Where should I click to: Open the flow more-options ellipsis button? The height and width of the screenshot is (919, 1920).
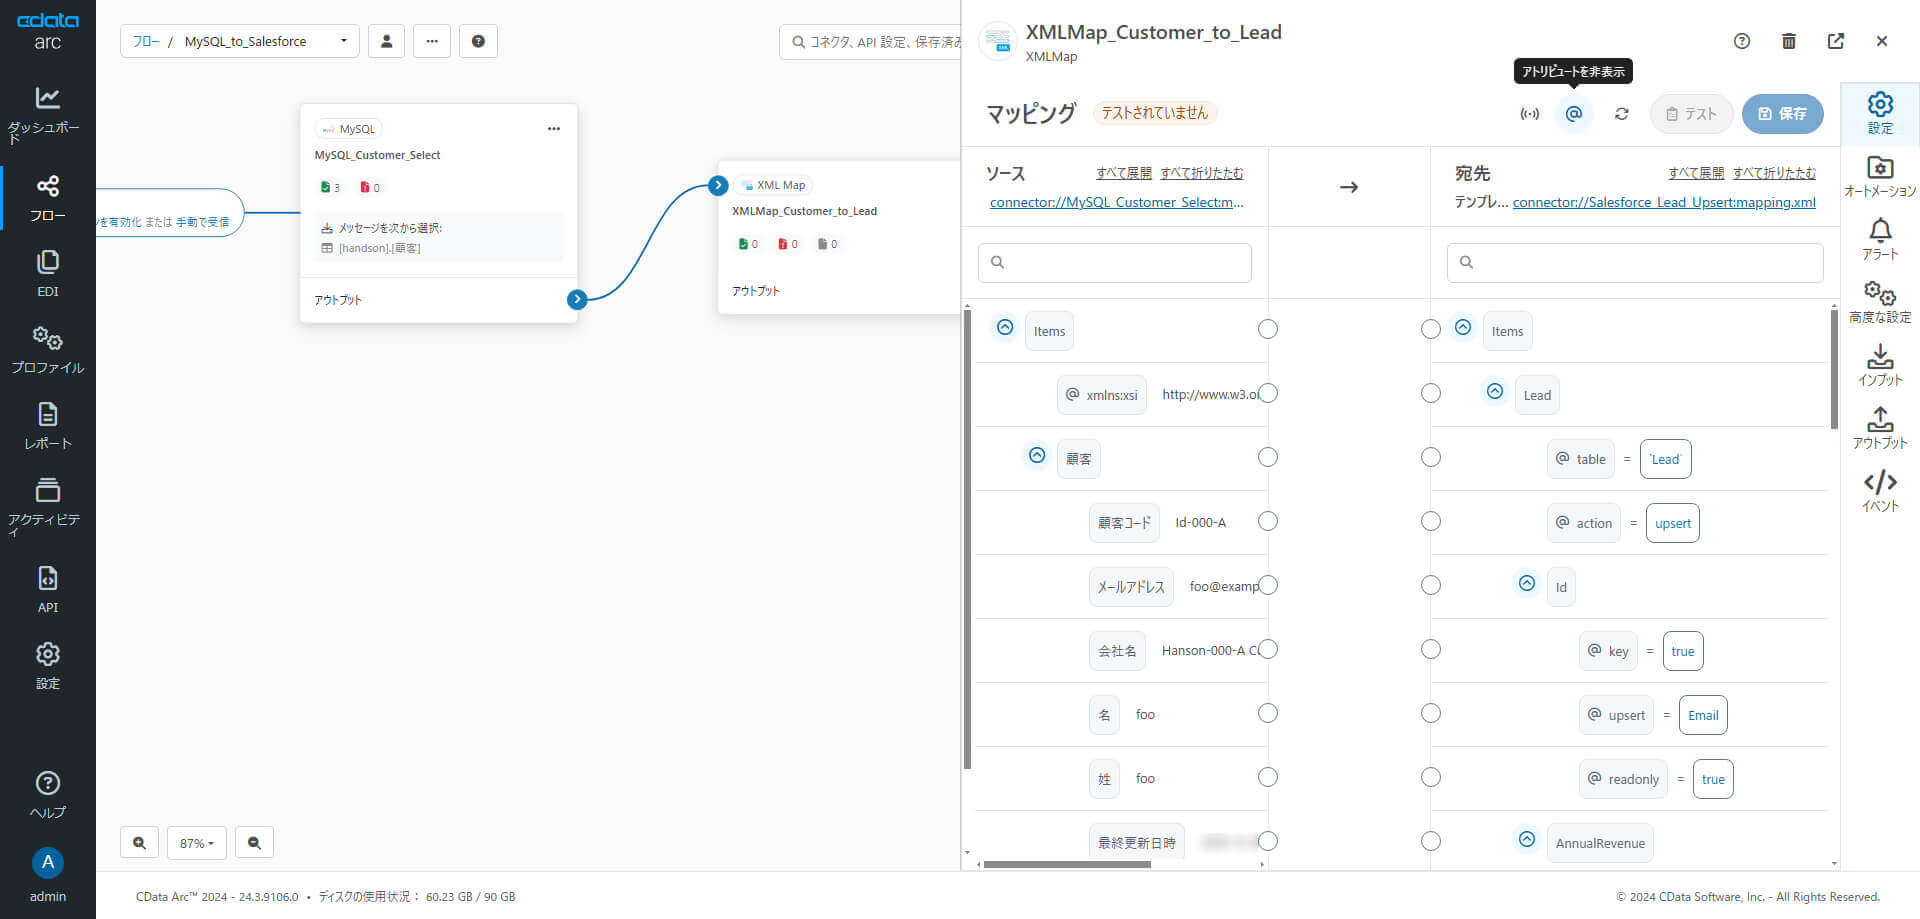[432, 41]
